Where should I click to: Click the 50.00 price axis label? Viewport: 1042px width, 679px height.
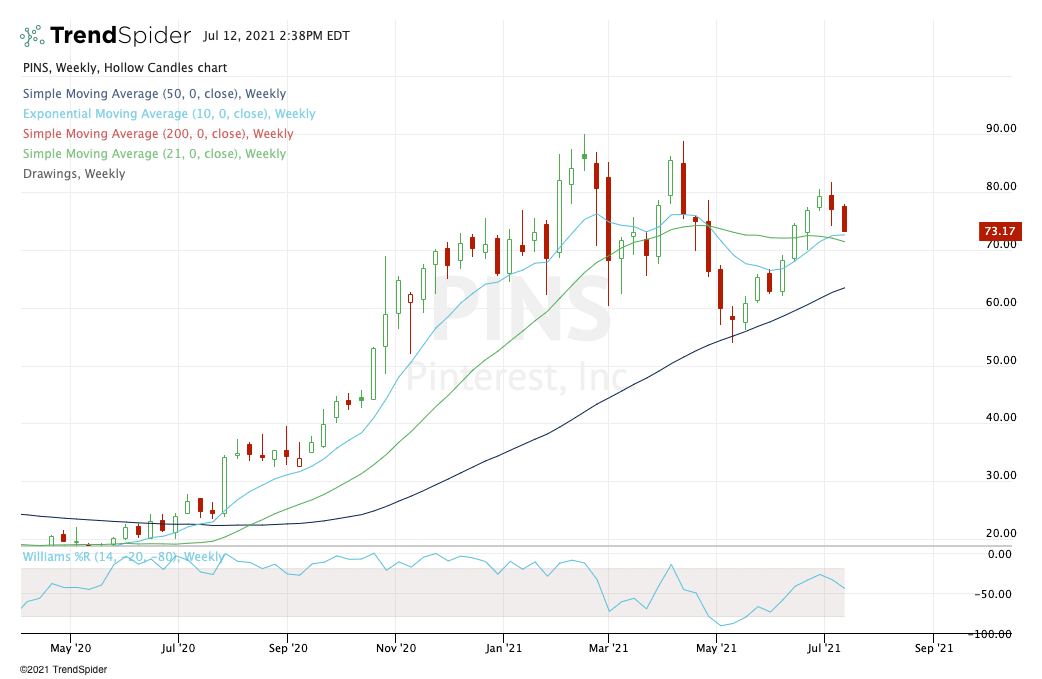(x=1001, y=360)
